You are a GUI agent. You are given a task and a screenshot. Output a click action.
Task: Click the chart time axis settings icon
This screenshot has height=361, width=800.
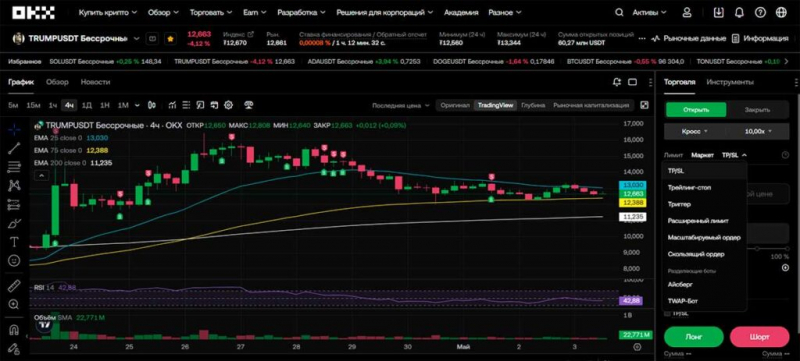(637, 347)
